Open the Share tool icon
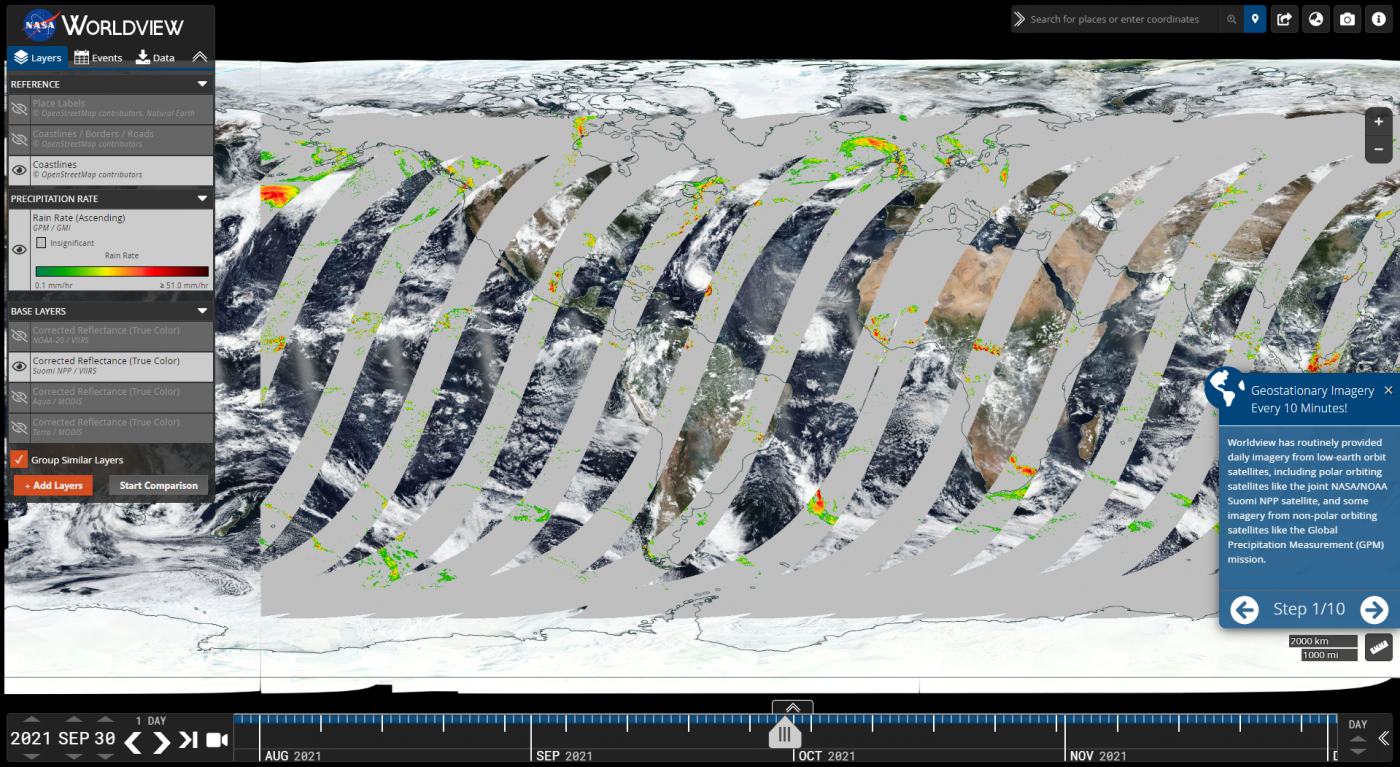Image resolution: width=1400 pixels, height=767 pixels. [1284, 19]
